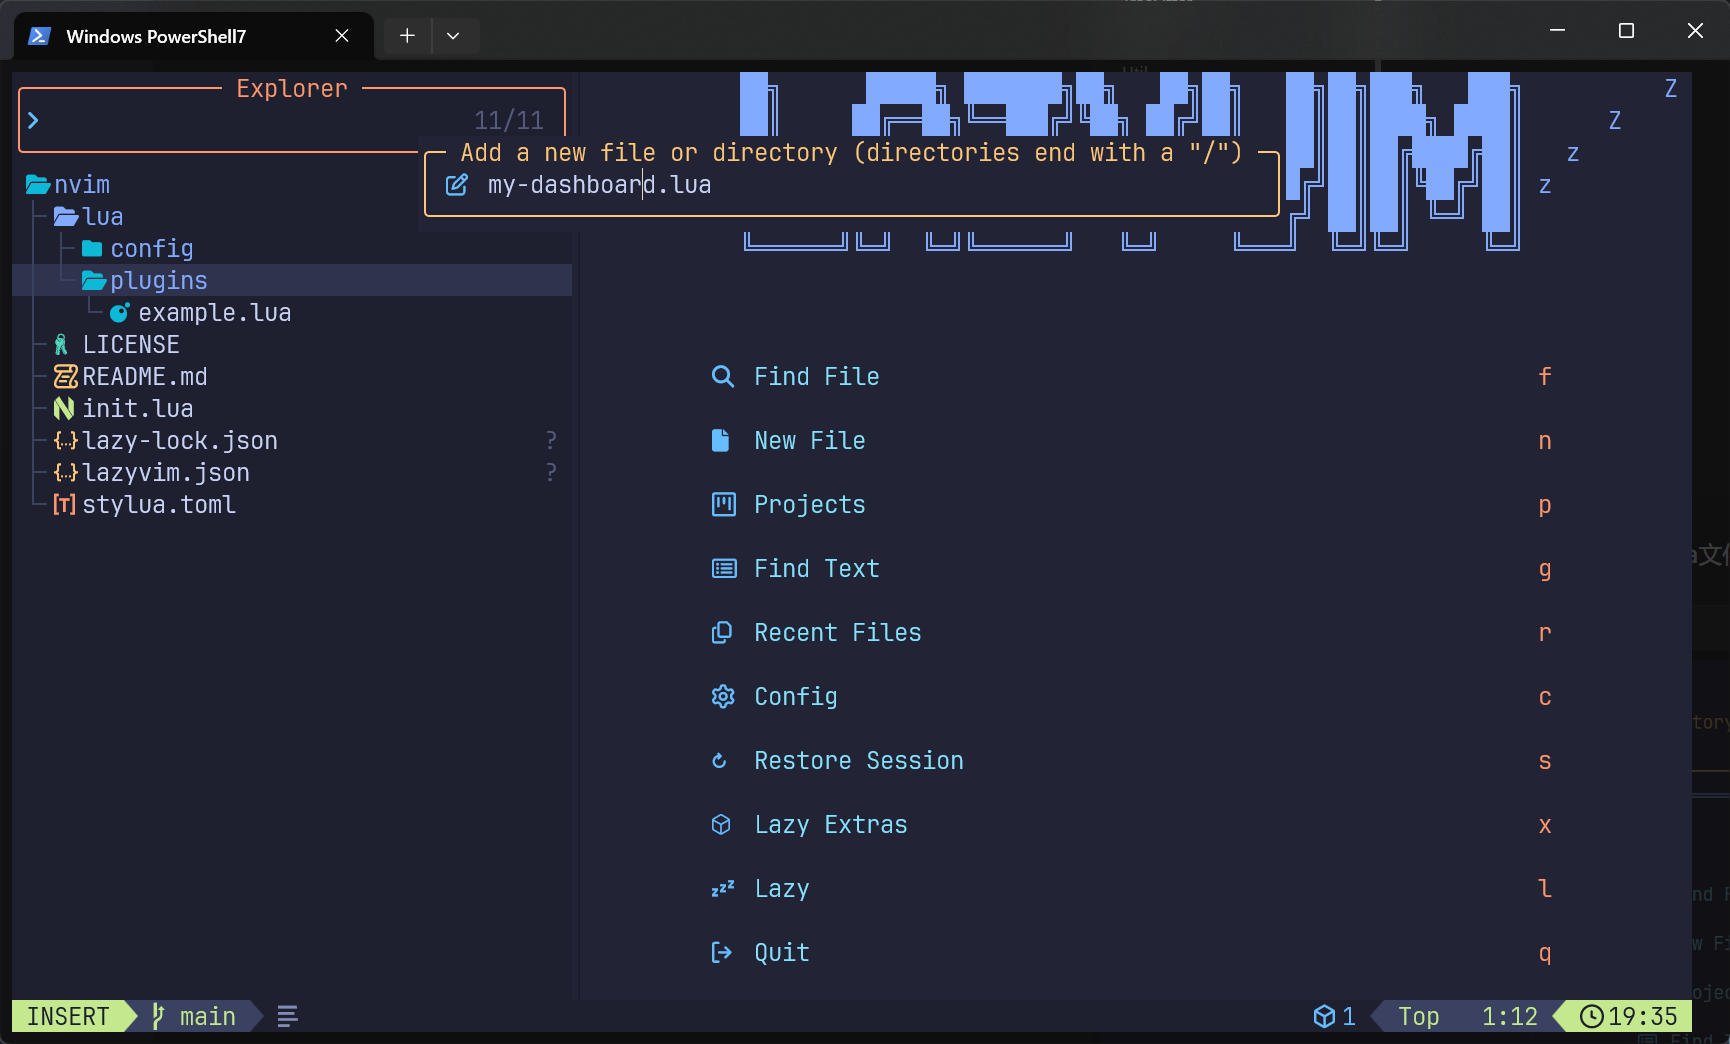Click the question mark status beside lazyvim.json

[551, 473]
